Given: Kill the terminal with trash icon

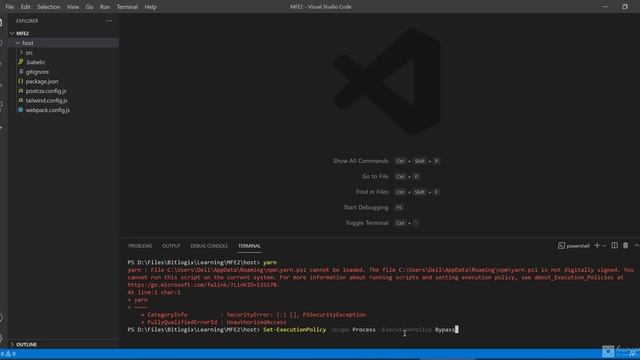Looking at the screenshot, I should tap(625, 245).
